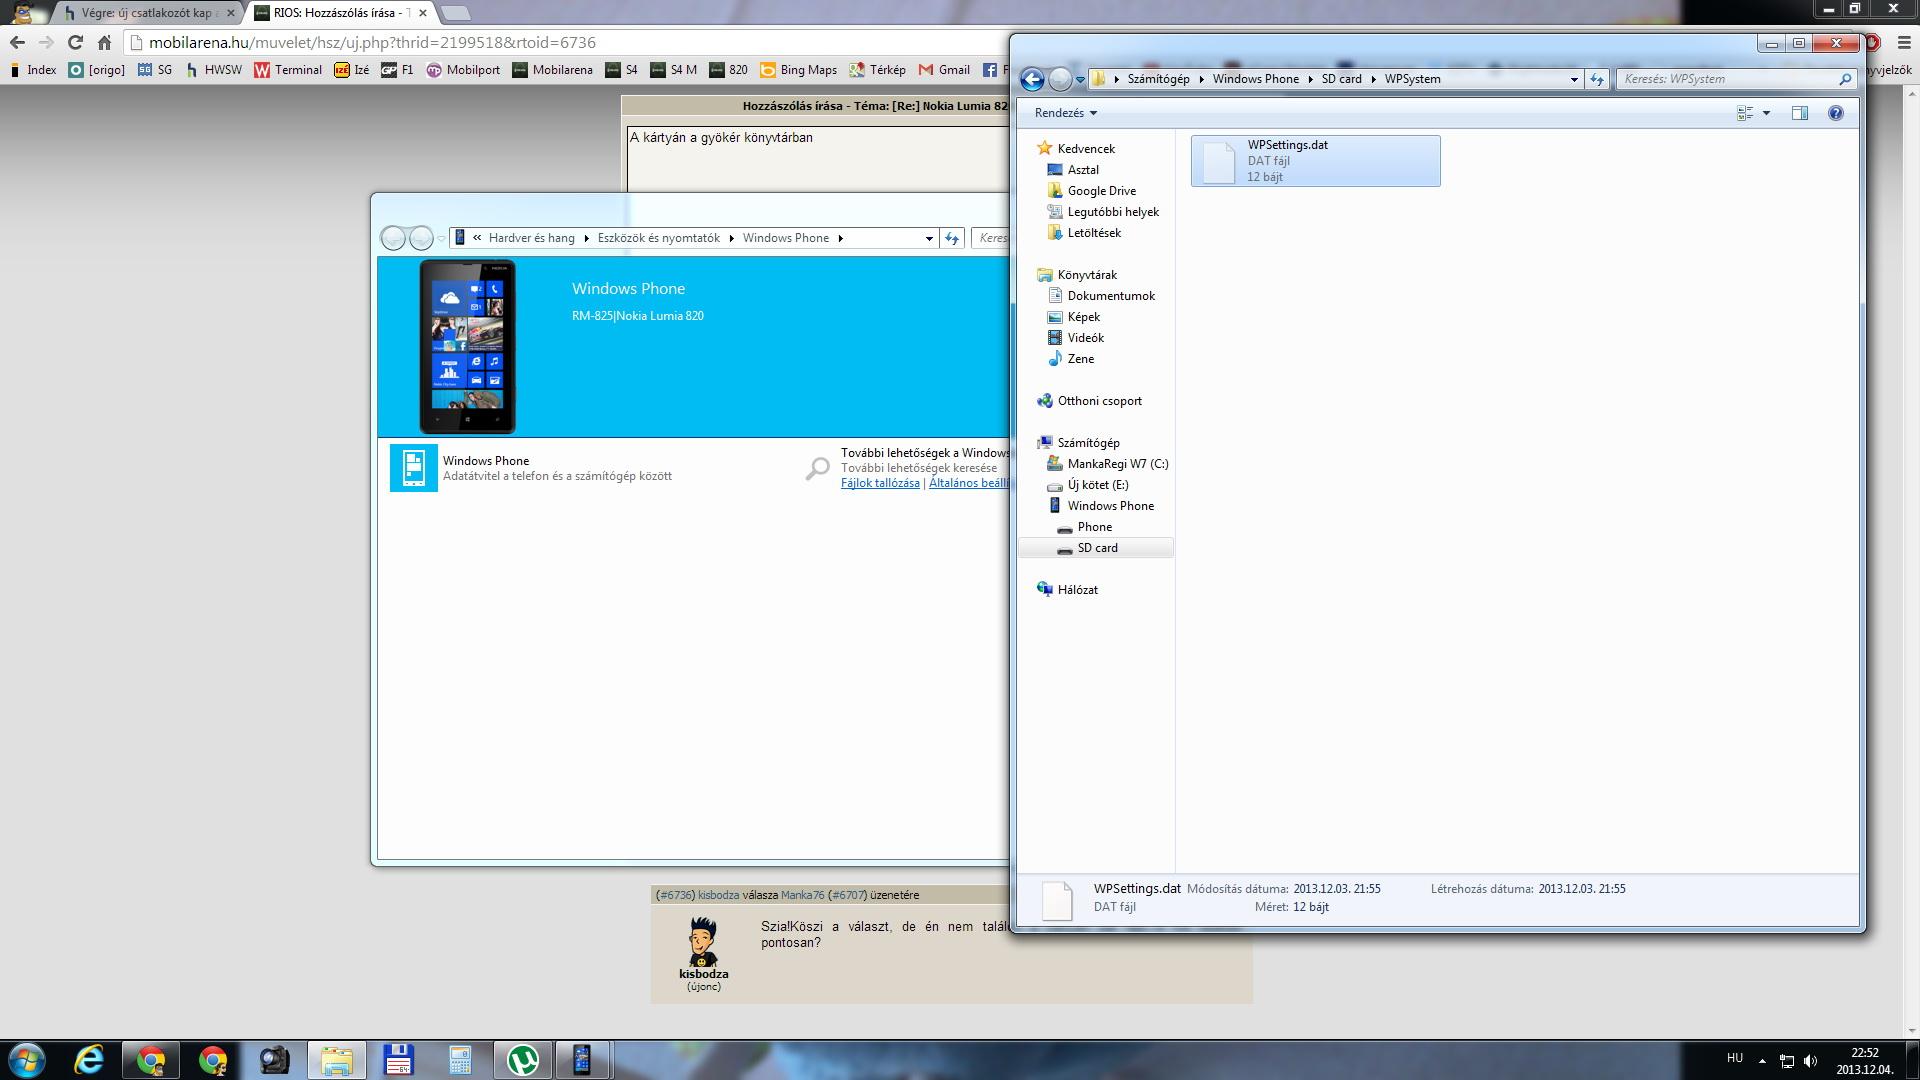Click Fájlok tallózása link
The image size is (1920, 1080).
[x=880, y=483]
